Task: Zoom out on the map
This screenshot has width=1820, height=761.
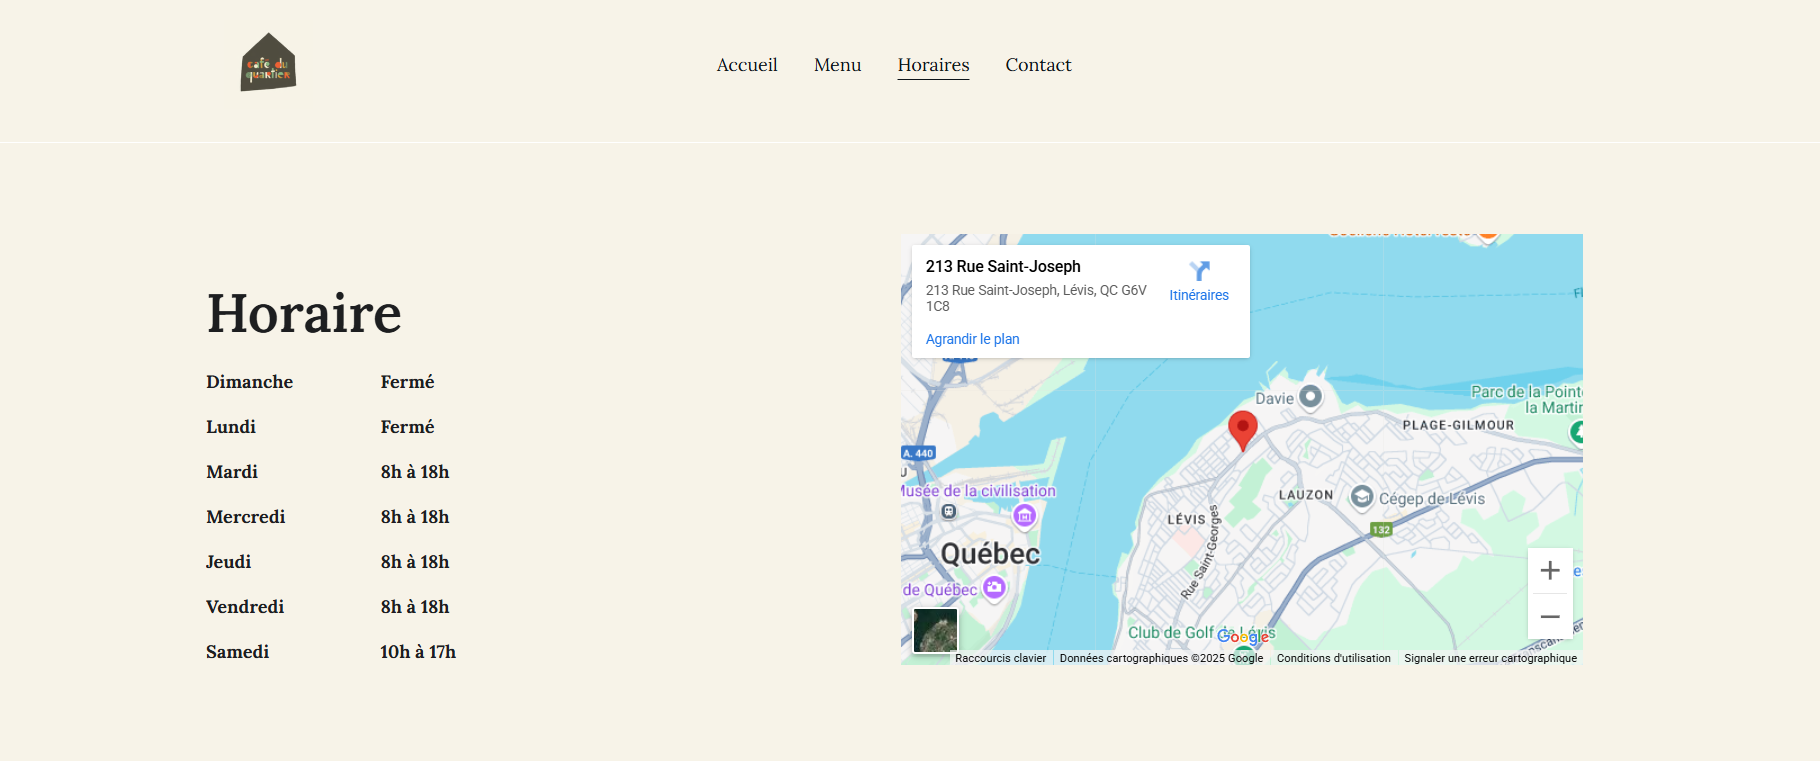Action: pyautogui.click(x=1549, y=616)
